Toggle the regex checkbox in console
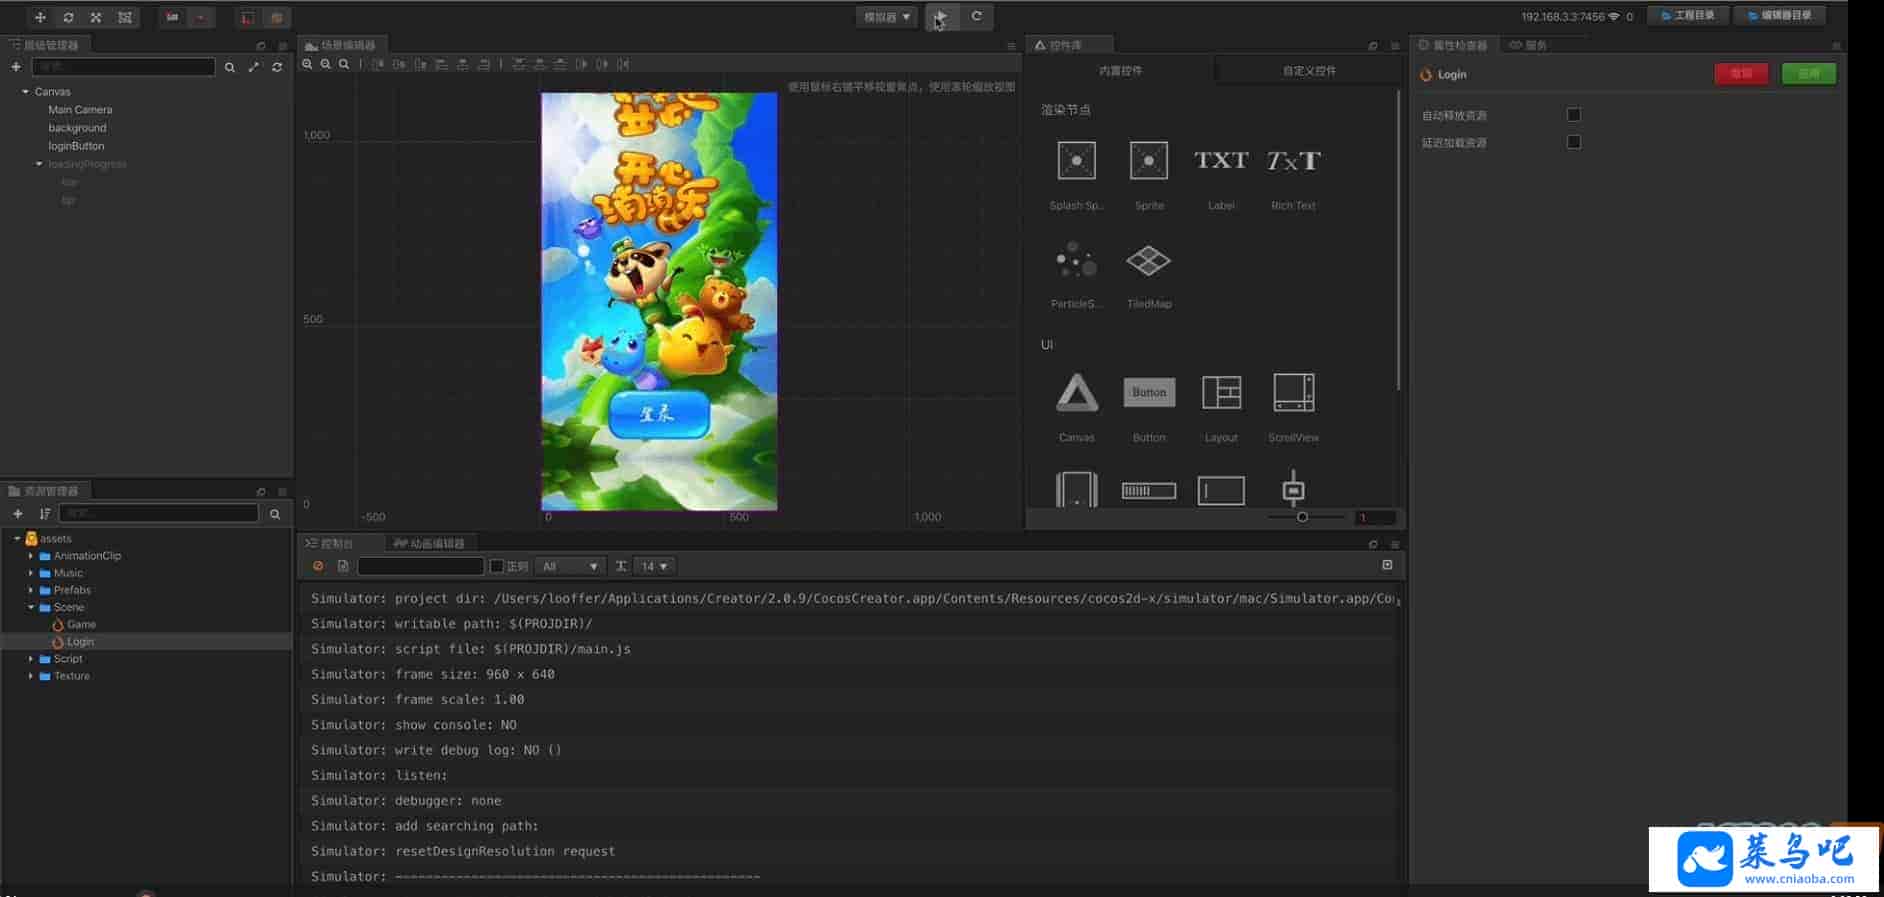 click(x=497, y=566)
